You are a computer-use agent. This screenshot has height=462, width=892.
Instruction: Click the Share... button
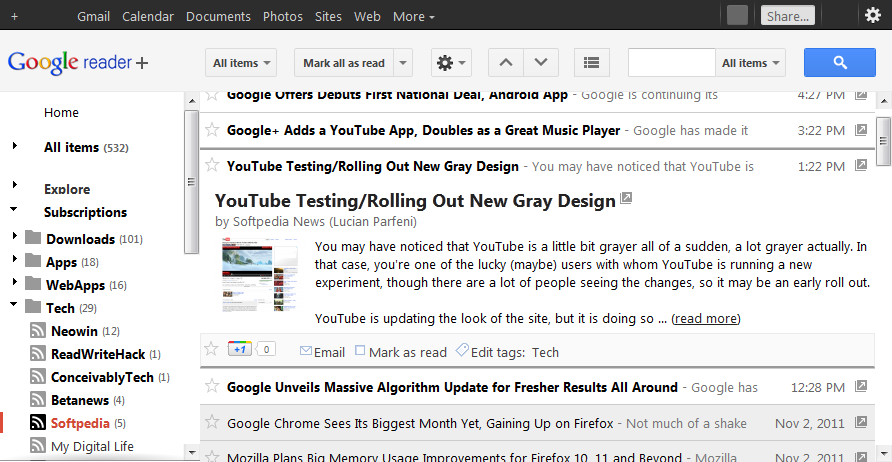pos(787,16)
